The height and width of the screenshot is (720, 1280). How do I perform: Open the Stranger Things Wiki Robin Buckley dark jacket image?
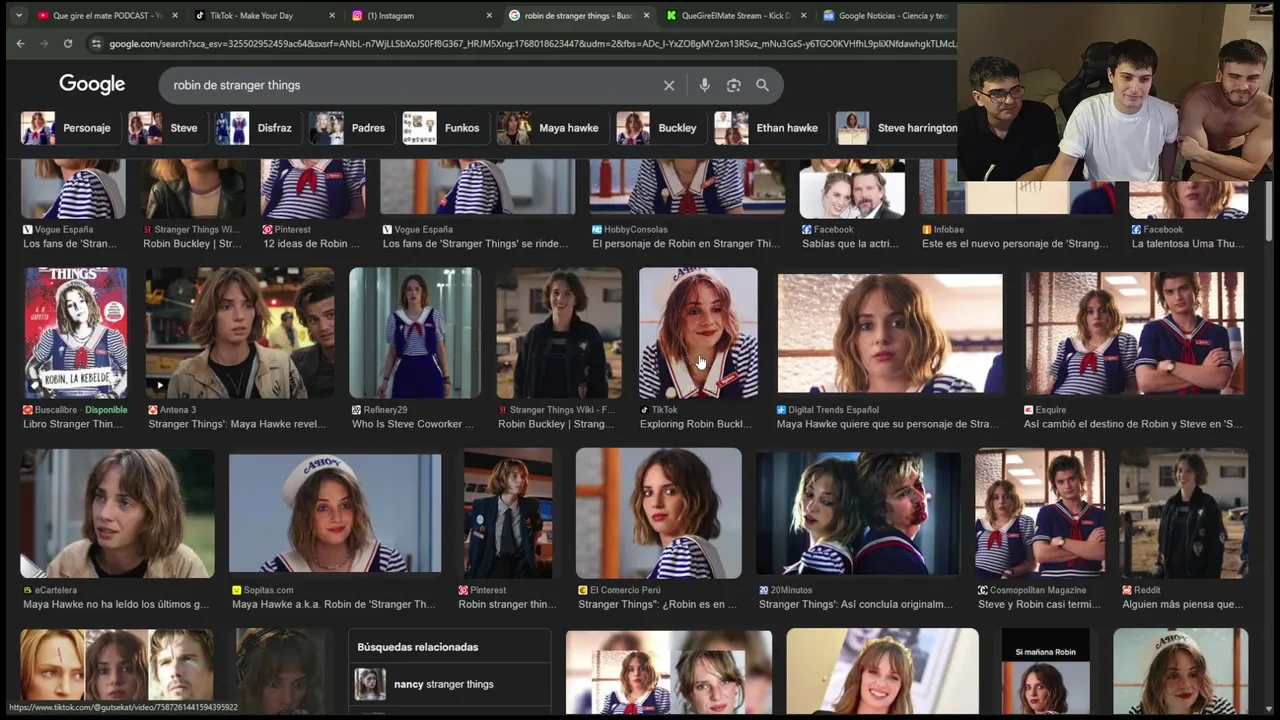click(x=559, y=333)
